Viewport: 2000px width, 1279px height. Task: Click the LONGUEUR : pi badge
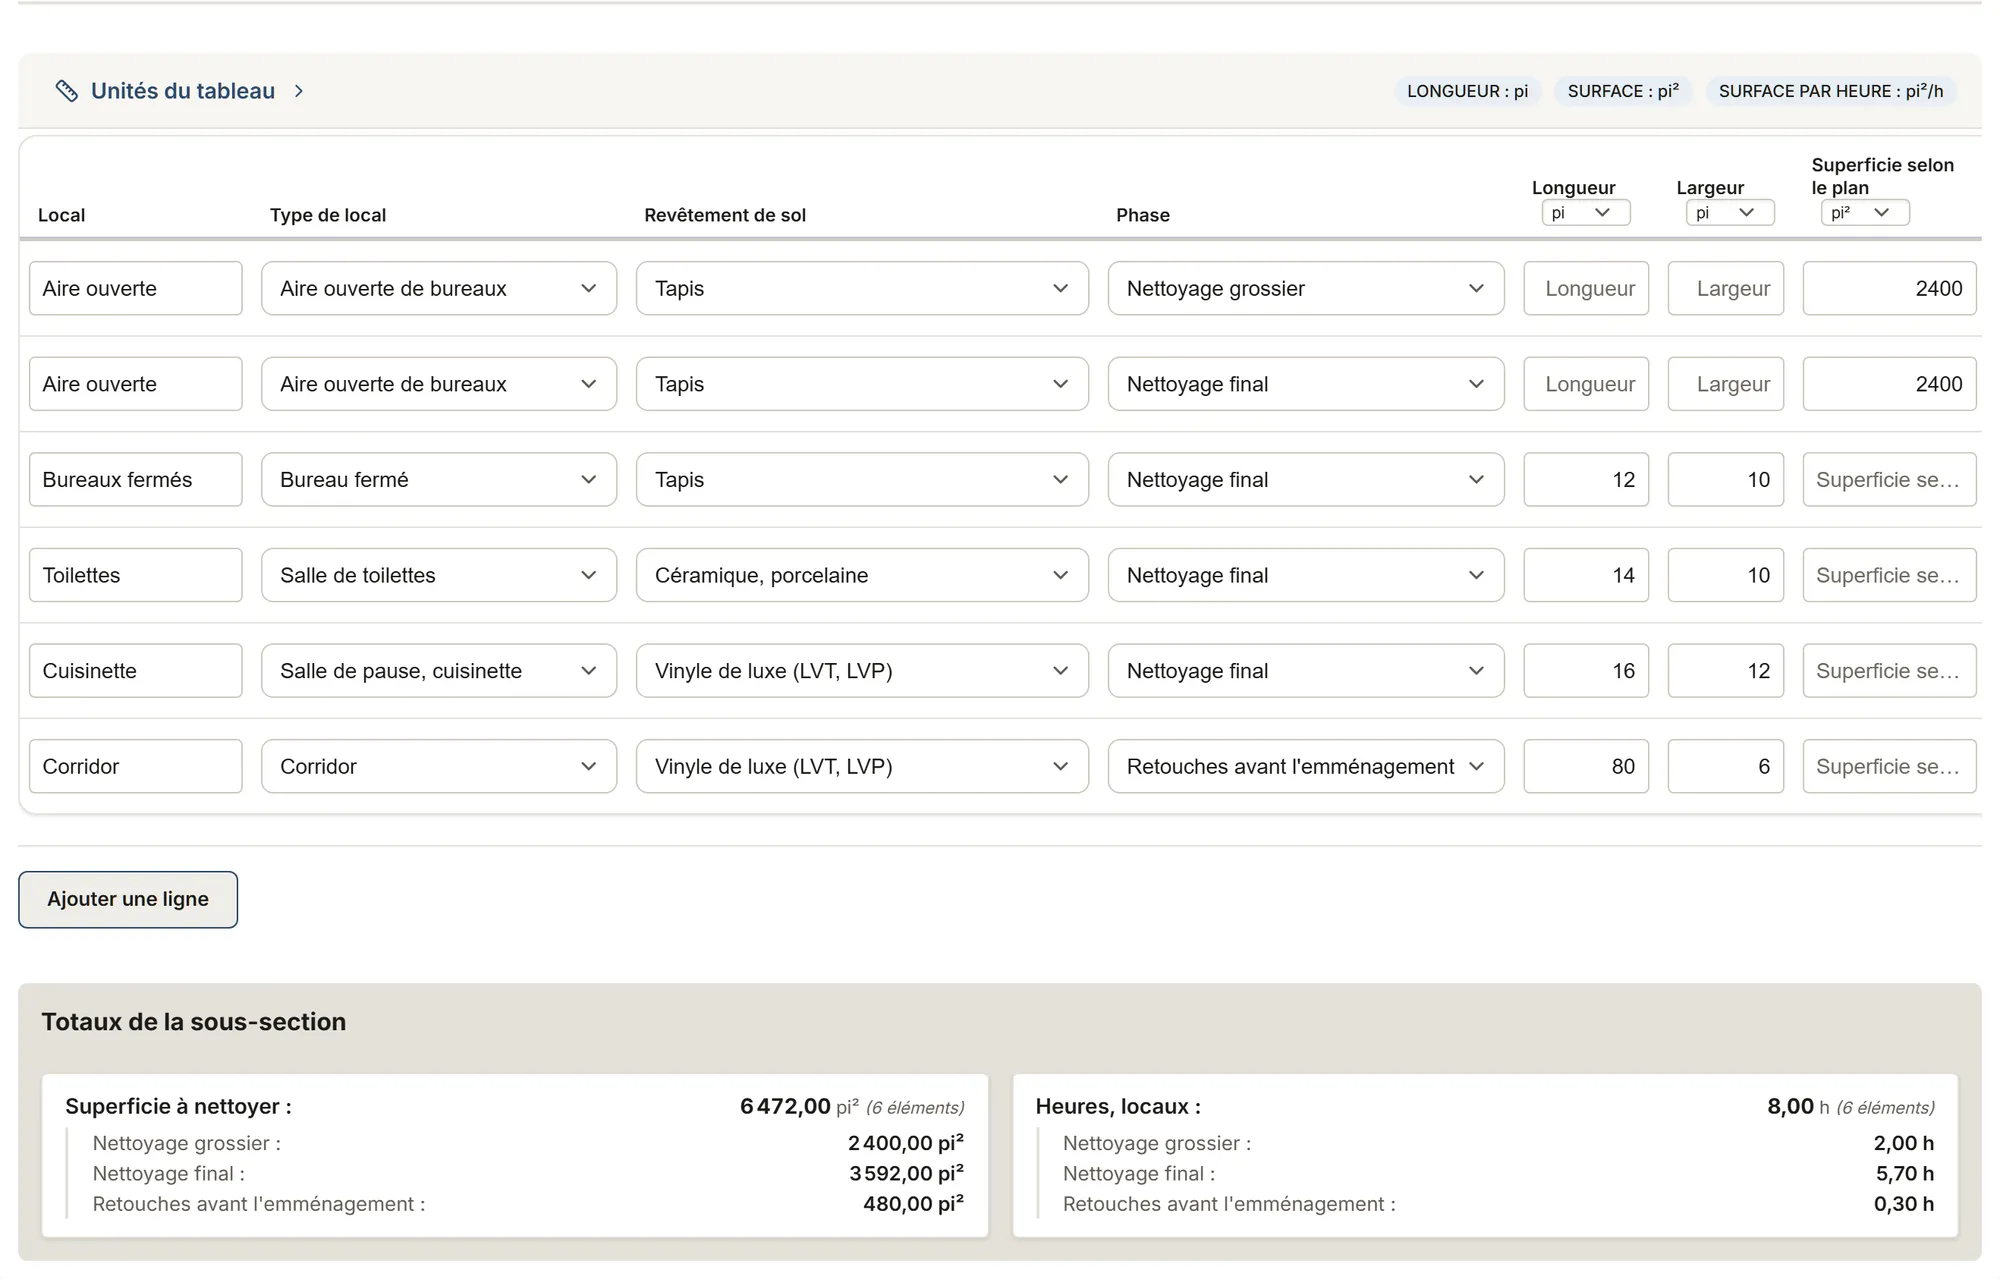coord(1467,91)
